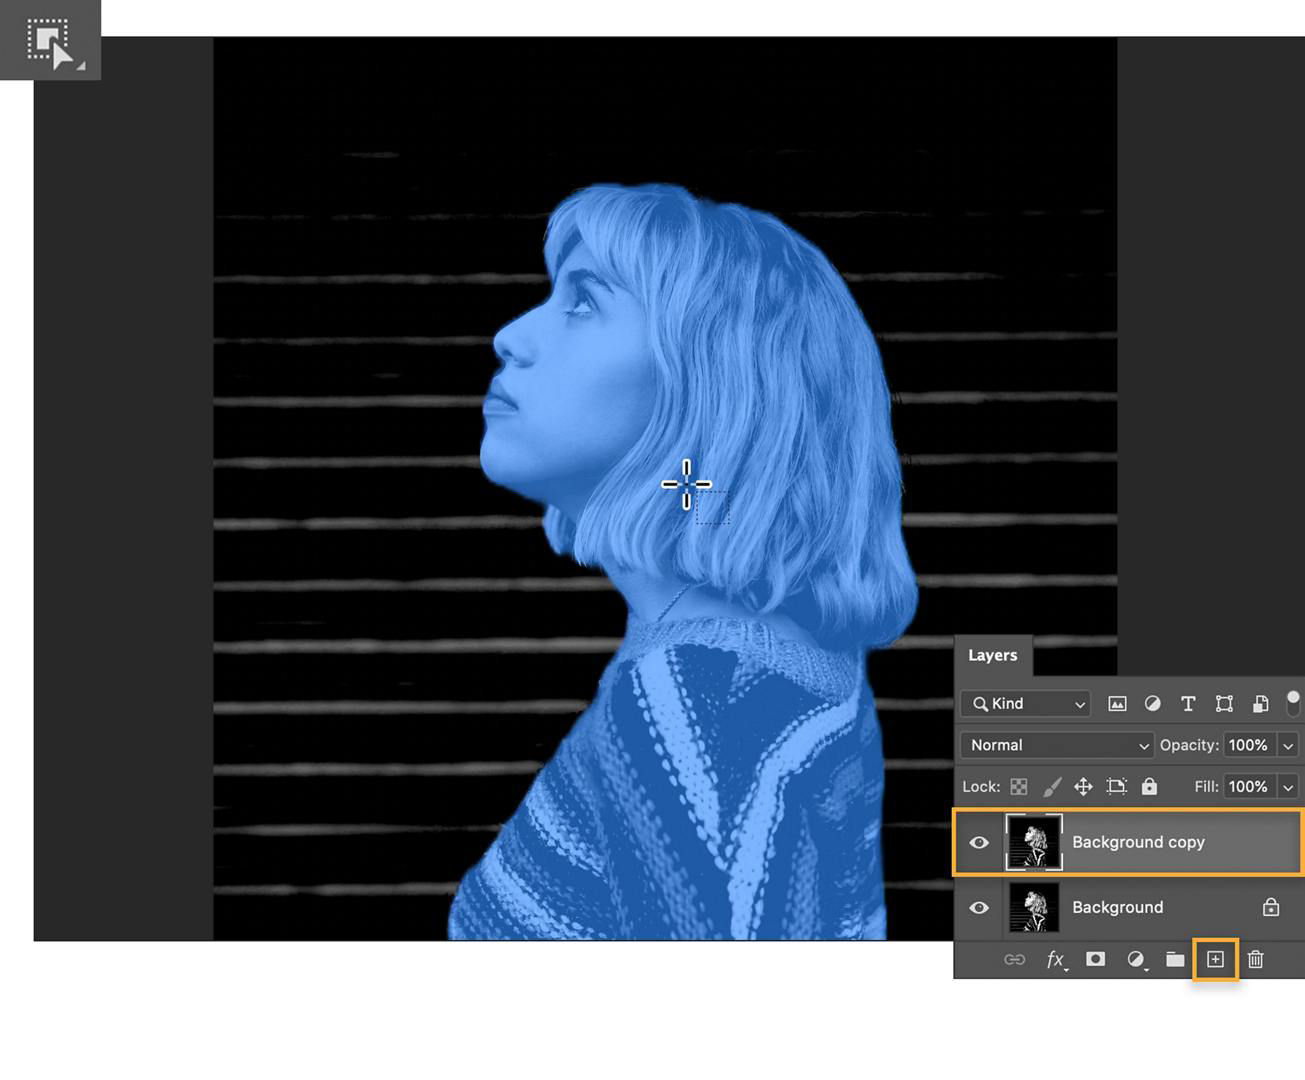The width and height of the screenshot is (1305, 1080).
Task: Filter layers by adjustment layers
Action: (x=1152, y=704)
